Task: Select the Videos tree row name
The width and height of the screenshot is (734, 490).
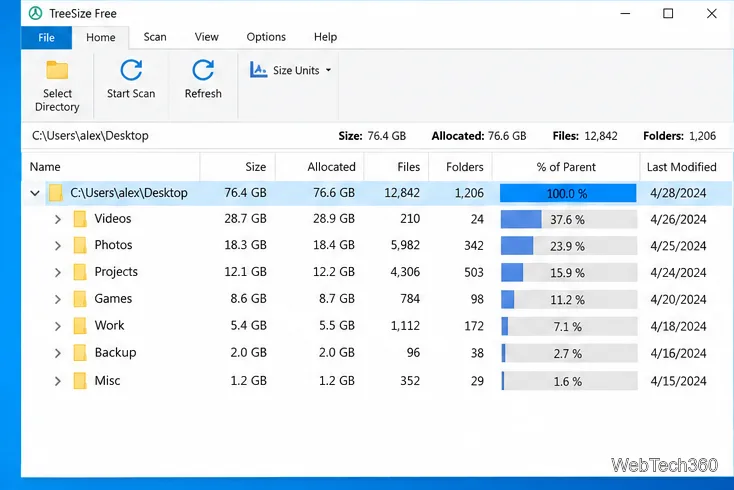Action: [x=113, y=219]
